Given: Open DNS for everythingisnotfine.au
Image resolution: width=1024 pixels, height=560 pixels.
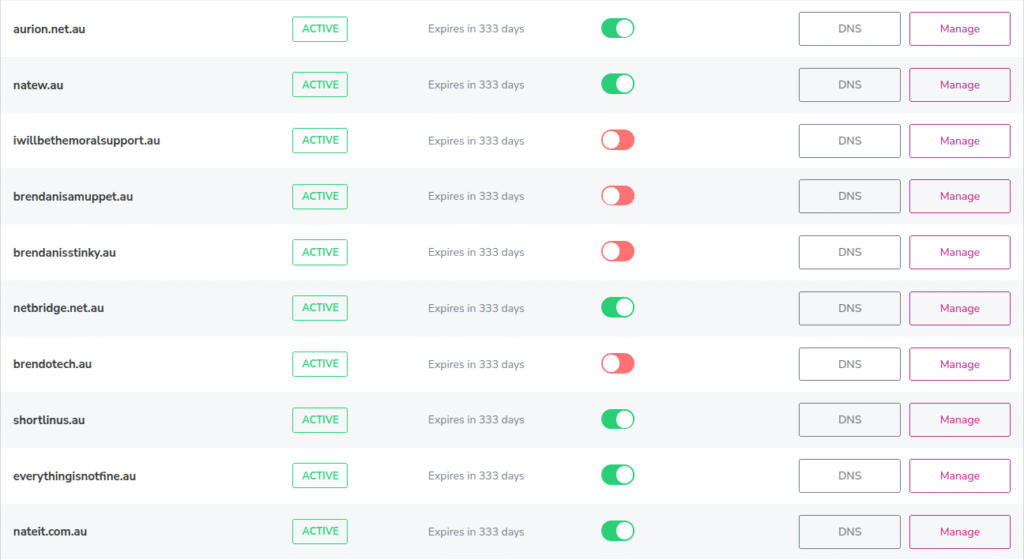Looking at the screenshot, I should (x=849, y=476).
